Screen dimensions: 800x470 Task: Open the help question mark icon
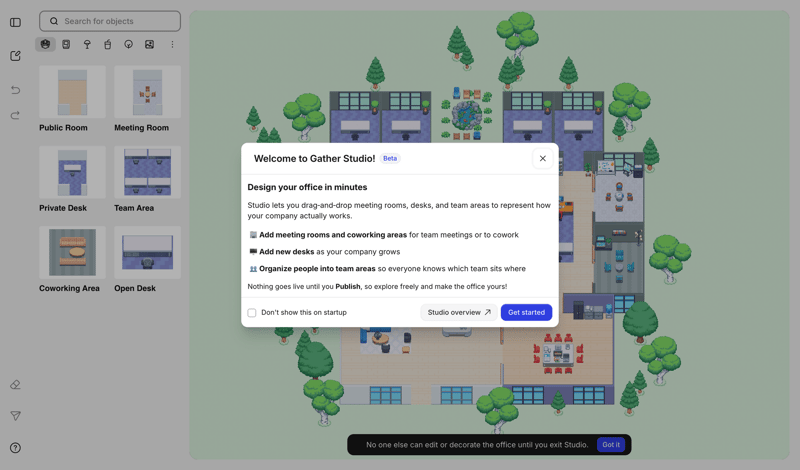pyautogui.click(x=15, y=448)
